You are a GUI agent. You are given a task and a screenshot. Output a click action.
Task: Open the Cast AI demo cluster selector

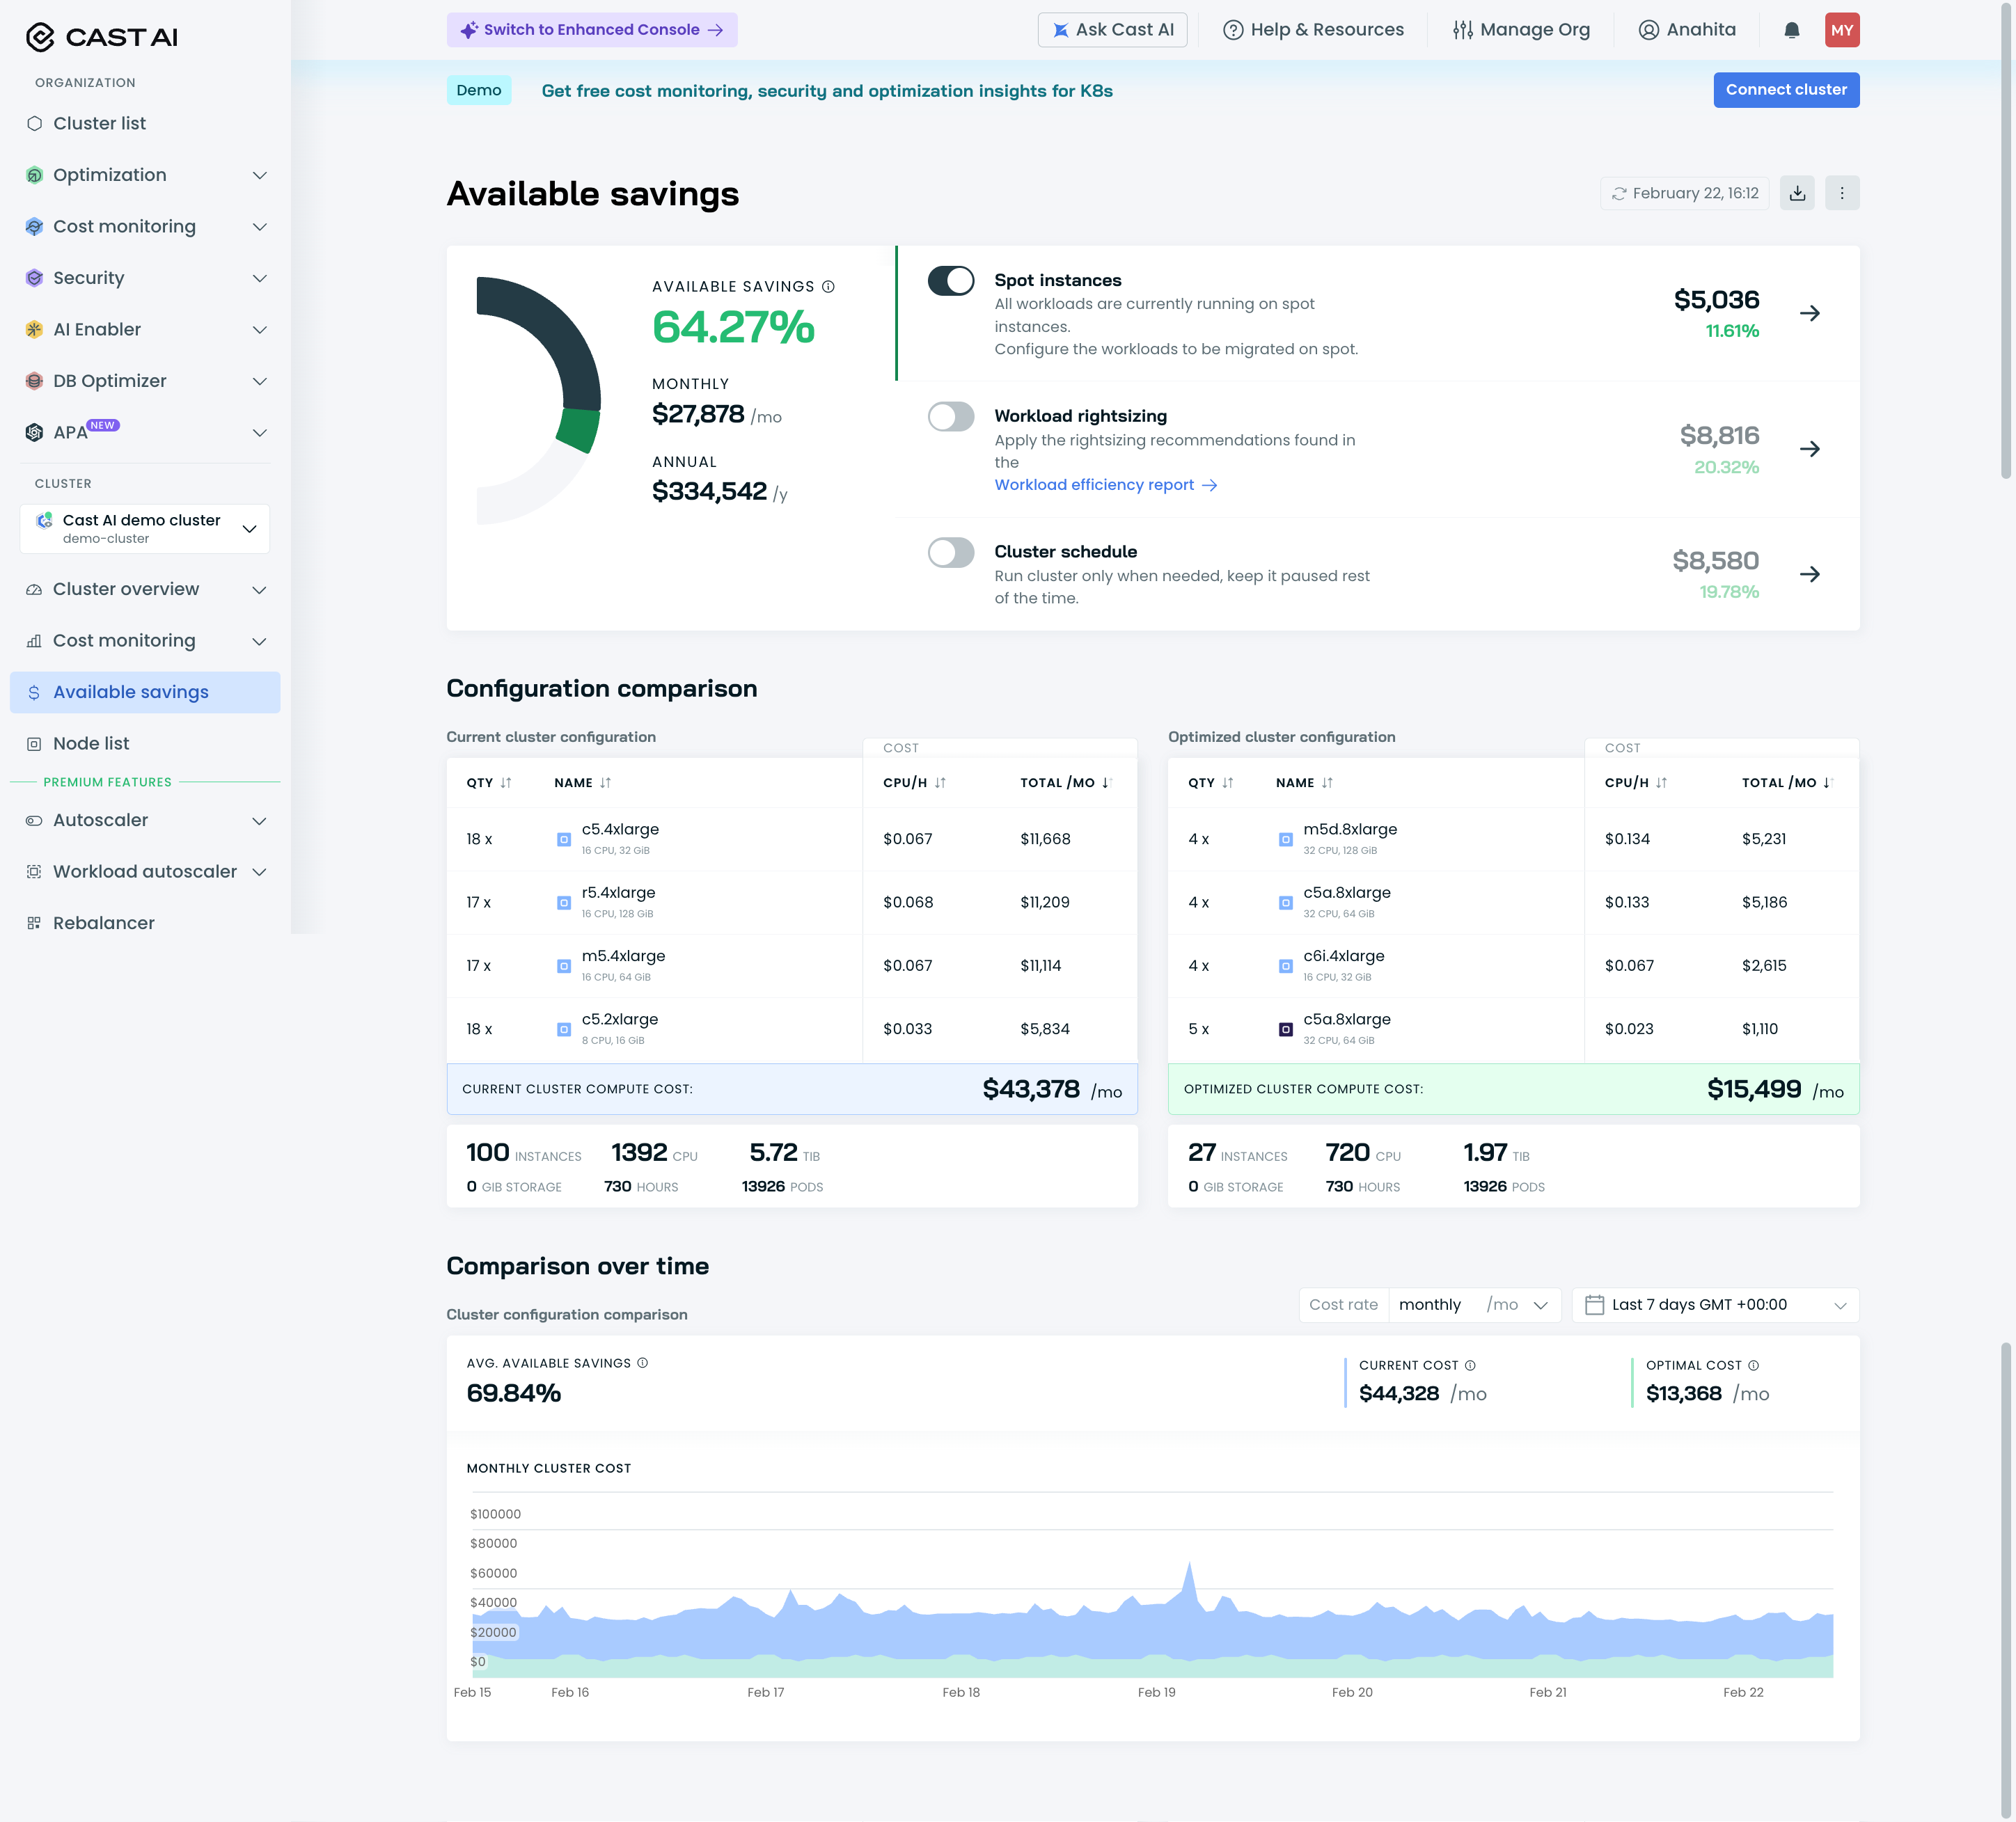145,529
